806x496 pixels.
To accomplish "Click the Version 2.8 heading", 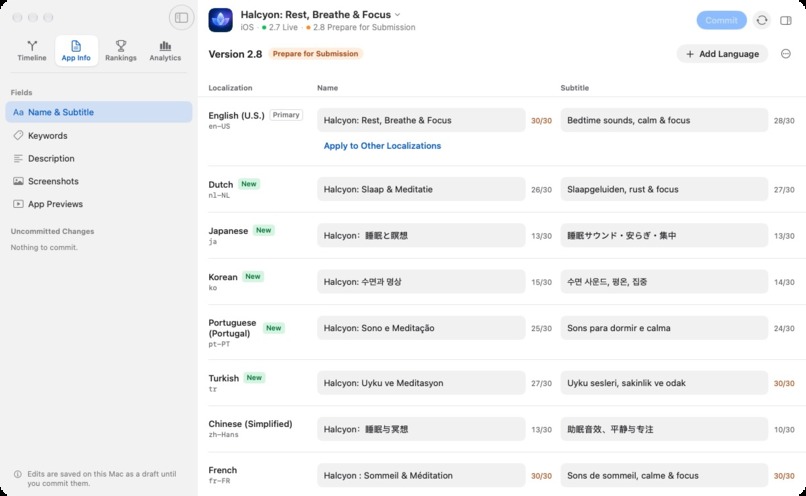I will (x=235, y=54).
